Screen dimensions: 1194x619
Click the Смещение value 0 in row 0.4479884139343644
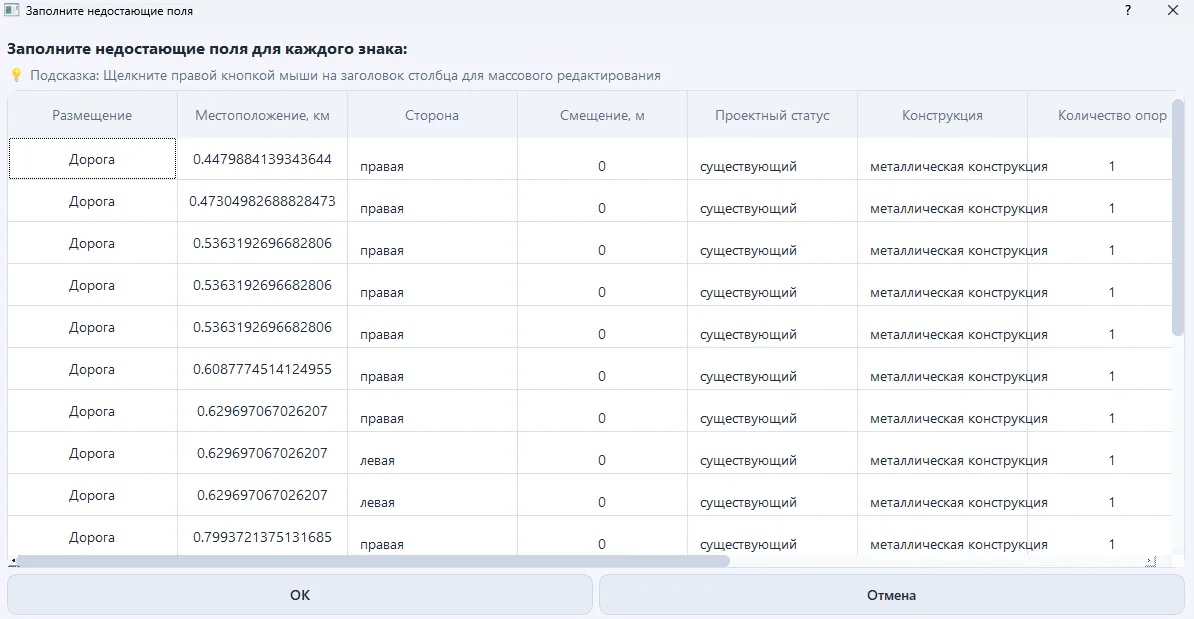tap(602, 166)
